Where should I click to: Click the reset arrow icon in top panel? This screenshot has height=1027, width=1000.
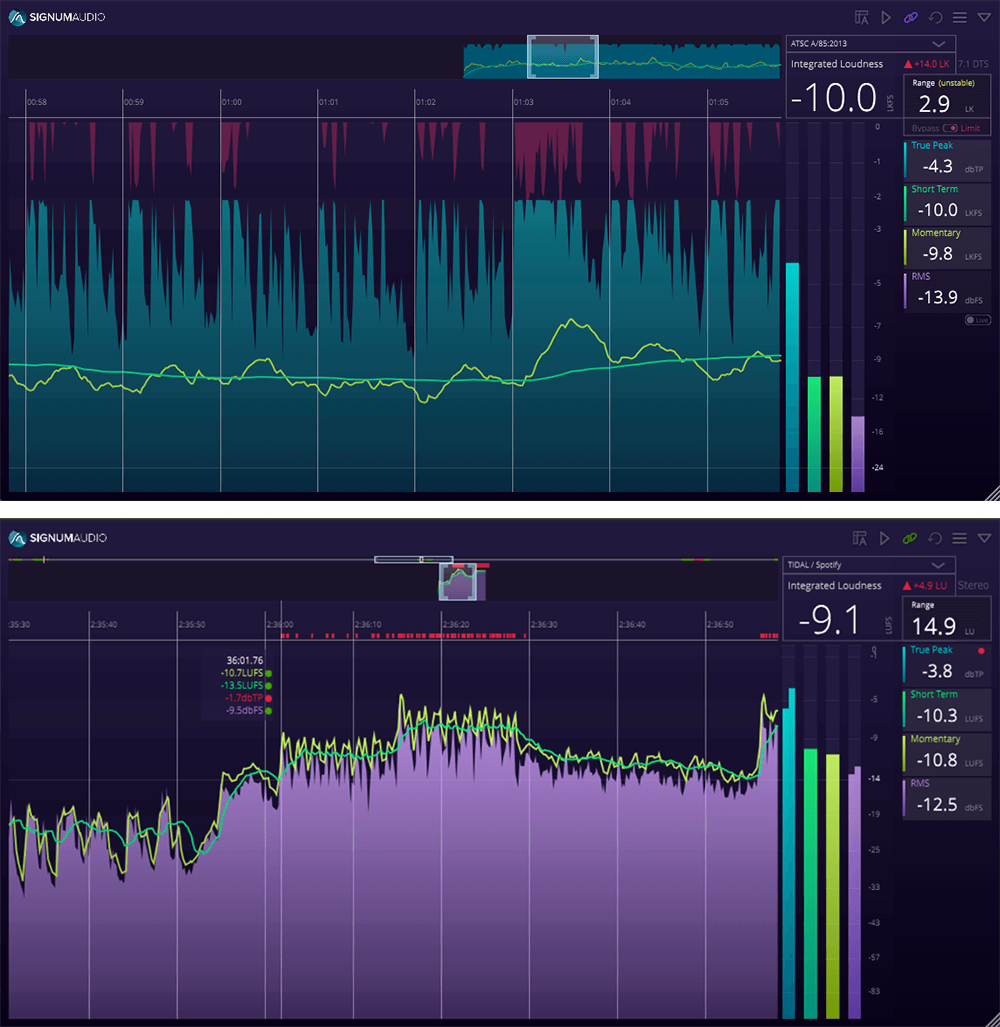click(935, 17)
